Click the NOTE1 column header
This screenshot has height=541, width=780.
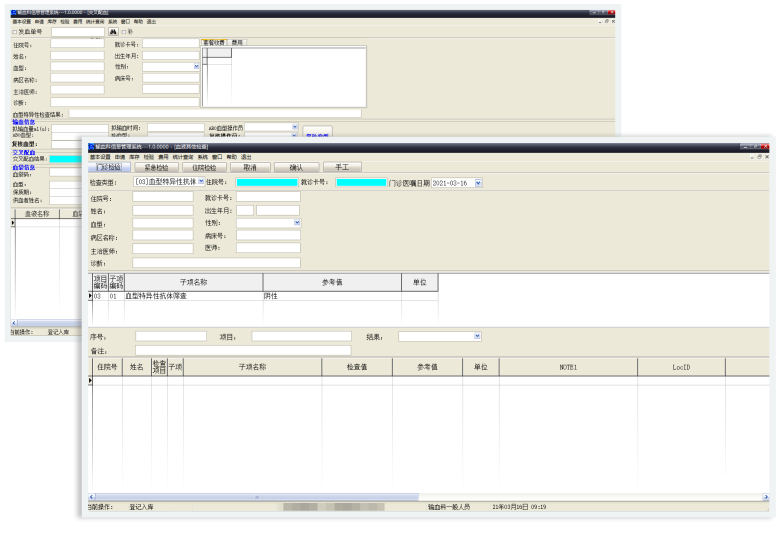click(568, 367)
